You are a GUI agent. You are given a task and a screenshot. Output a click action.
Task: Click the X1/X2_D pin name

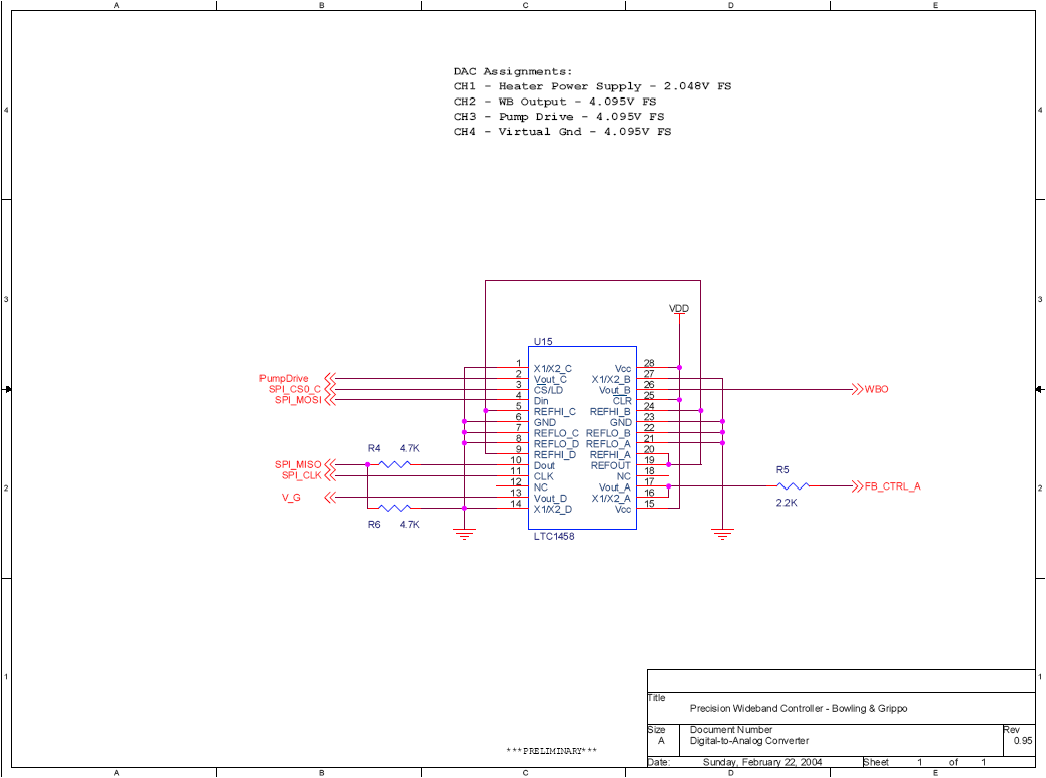[552, 509]
